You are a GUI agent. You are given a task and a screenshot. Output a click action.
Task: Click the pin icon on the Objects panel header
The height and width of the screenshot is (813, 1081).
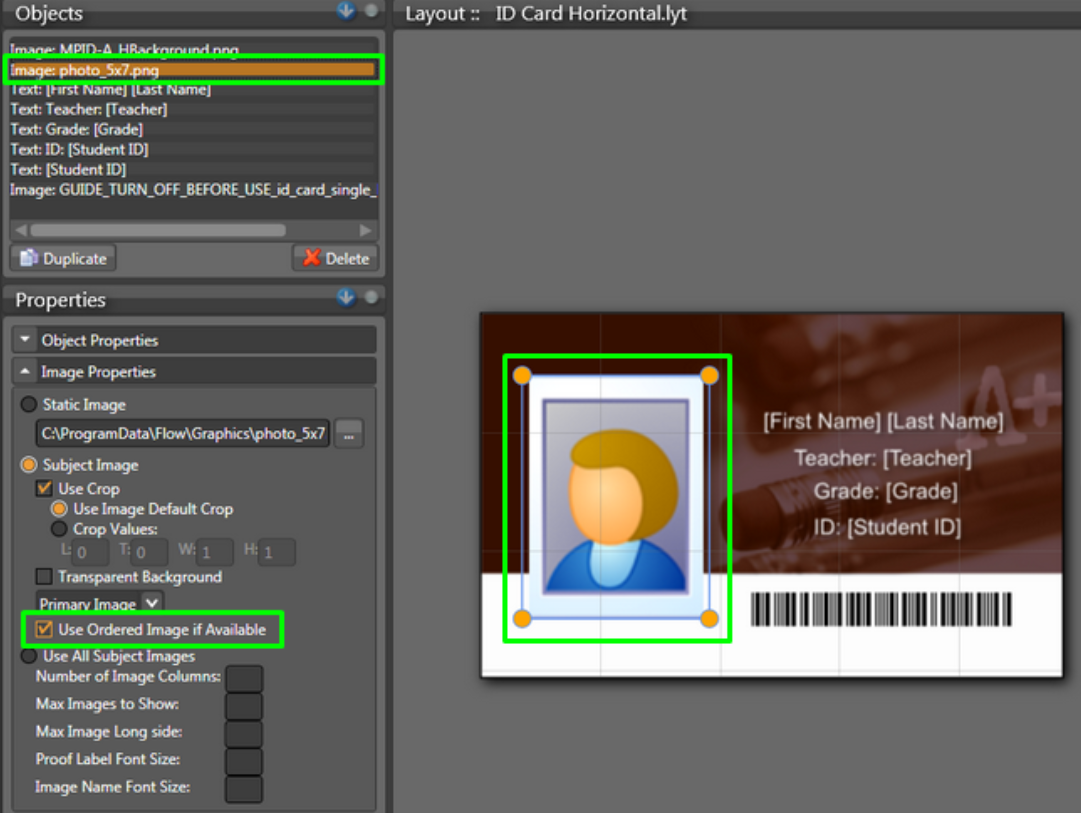369,11
